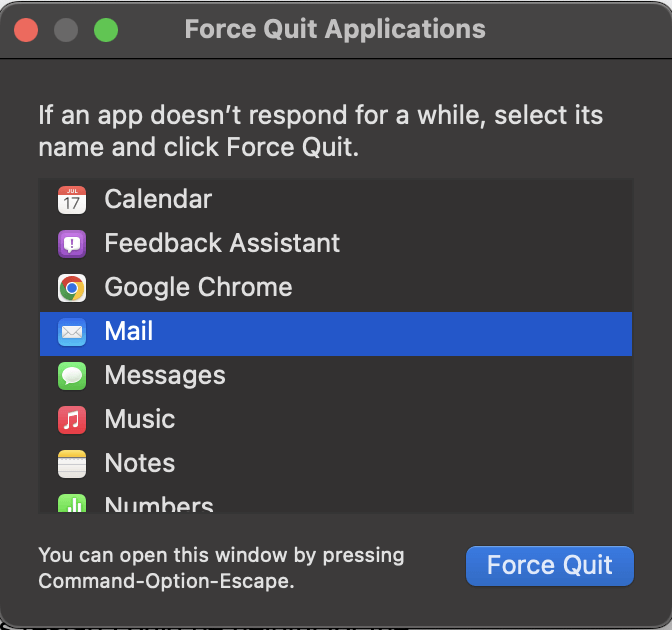The width and height of the screenshot is (672, 630).
Task: Select the highlighted Mail name
Action: tap(129, 332)
